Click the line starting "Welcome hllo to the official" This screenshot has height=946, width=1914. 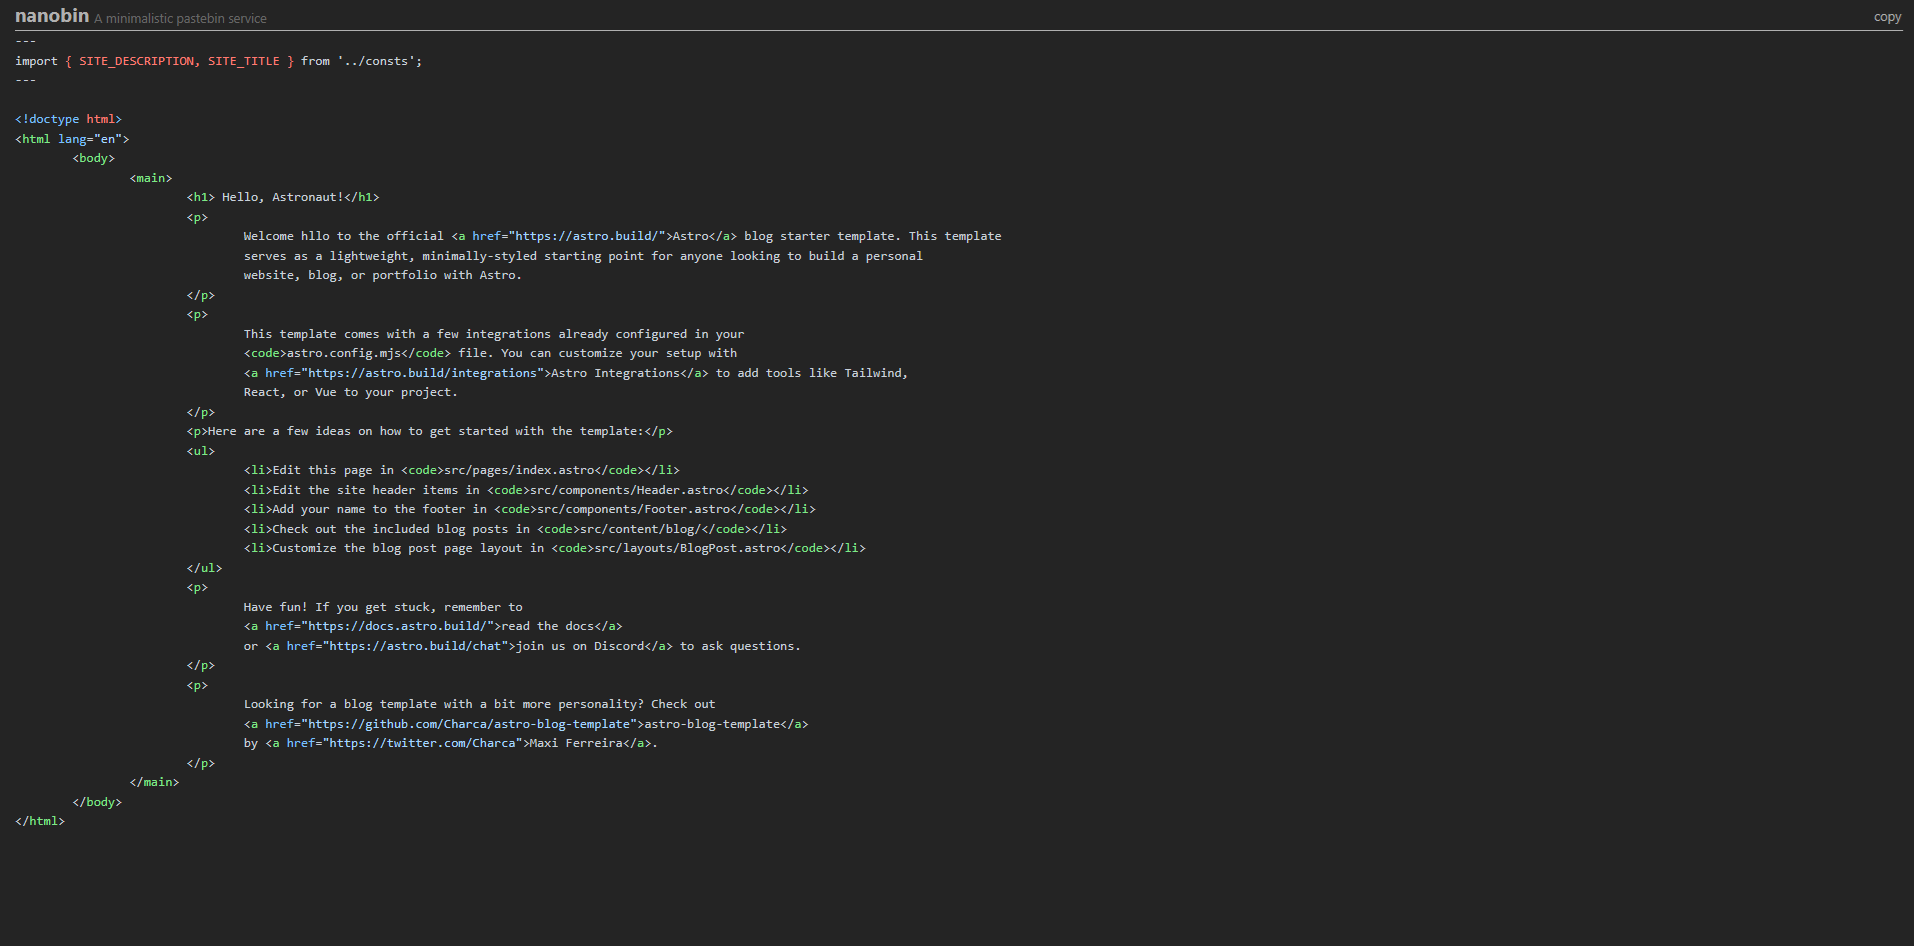622,236
